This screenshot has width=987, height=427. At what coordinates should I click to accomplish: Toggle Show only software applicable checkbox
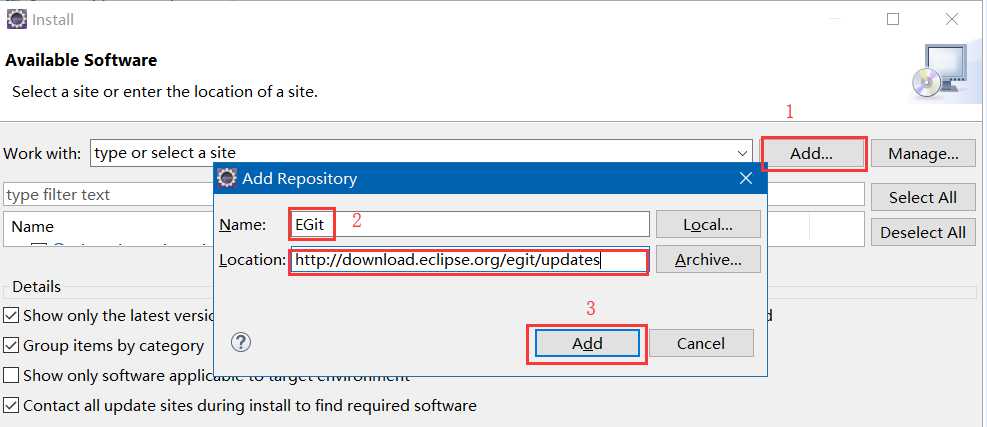[11, 375]
